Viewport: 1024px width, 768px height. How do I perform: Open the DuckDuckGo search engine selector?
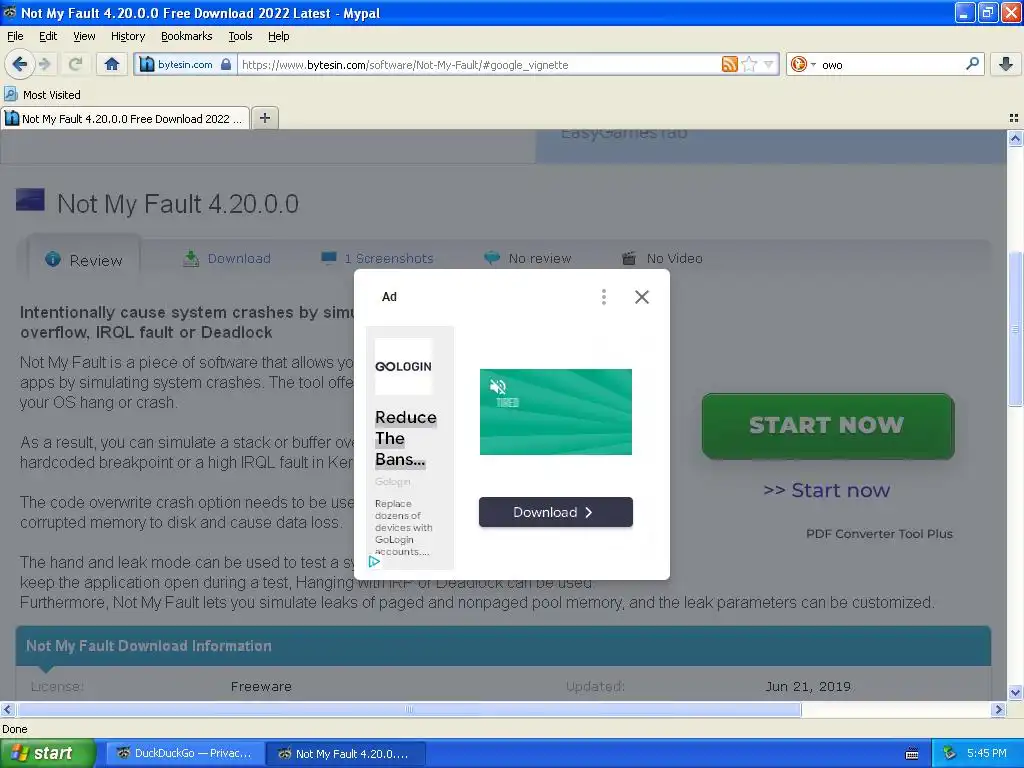pyautogui.click(x=803, y=64)
